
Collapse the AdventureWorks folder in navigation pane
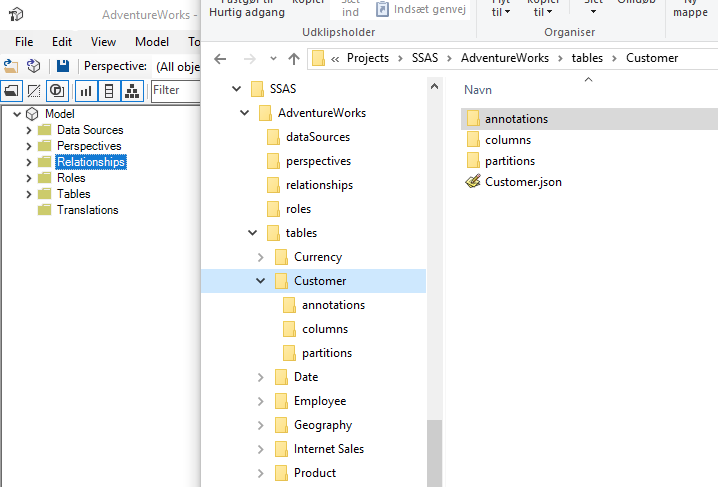click(245, 113)
